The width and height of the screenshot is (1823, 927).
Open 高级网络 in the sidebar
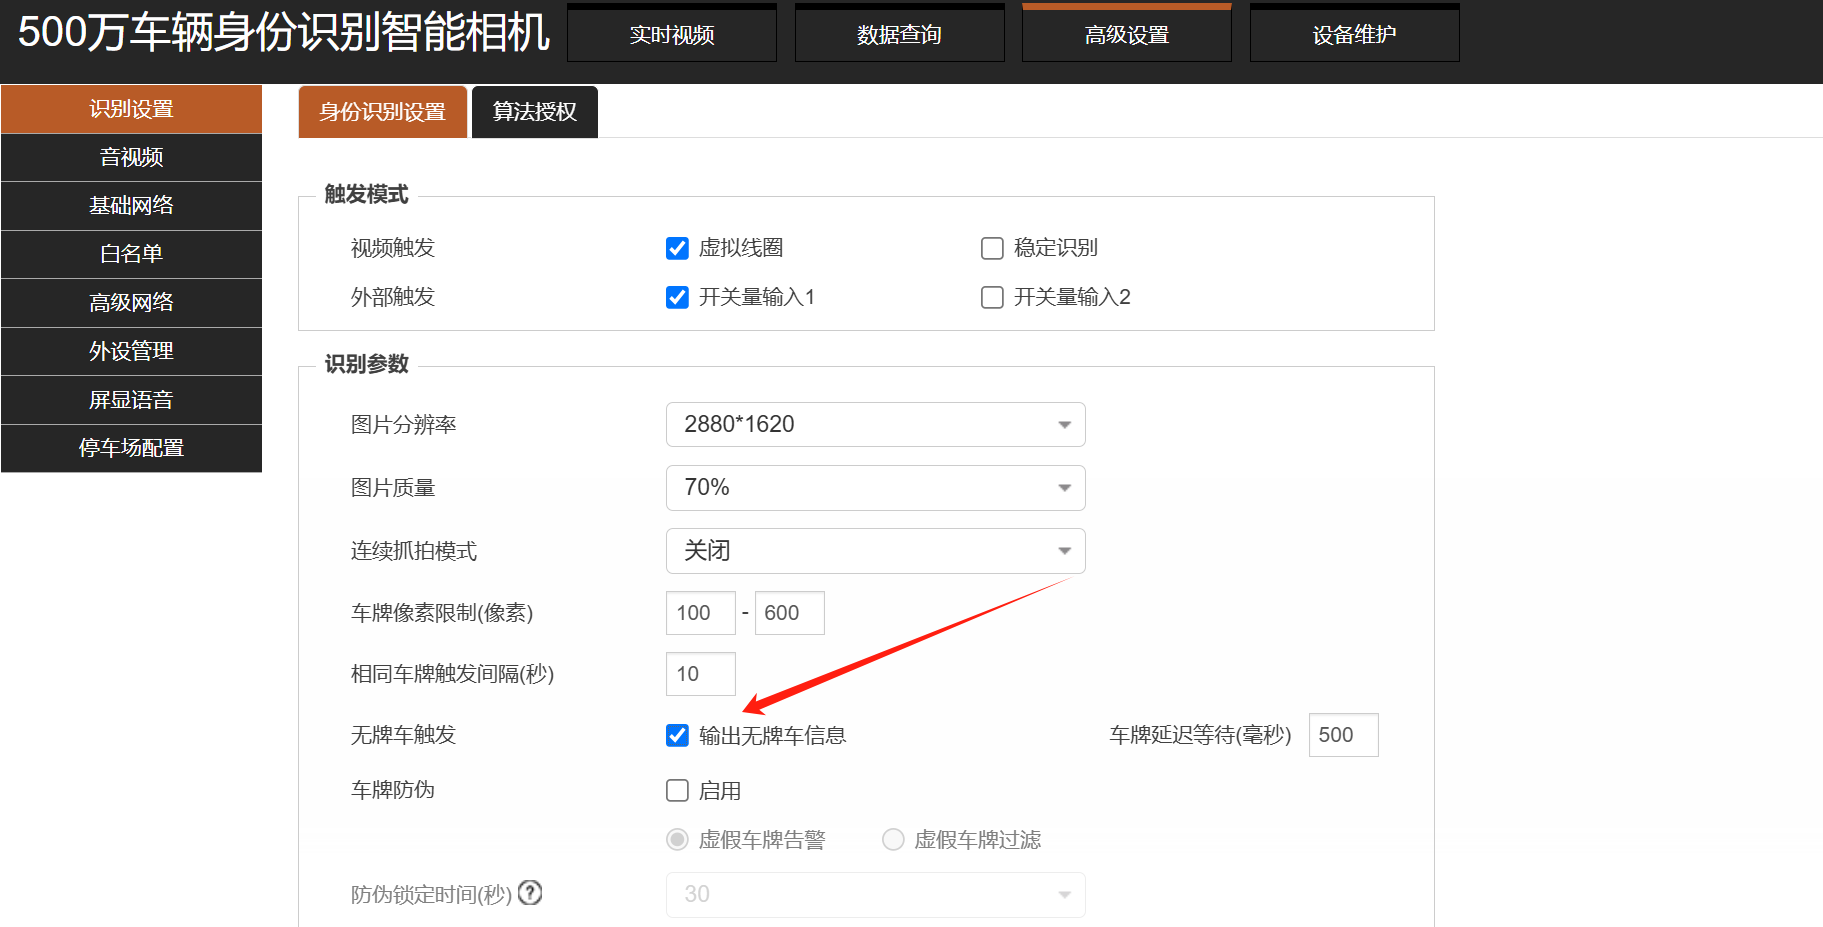(131, 303)
